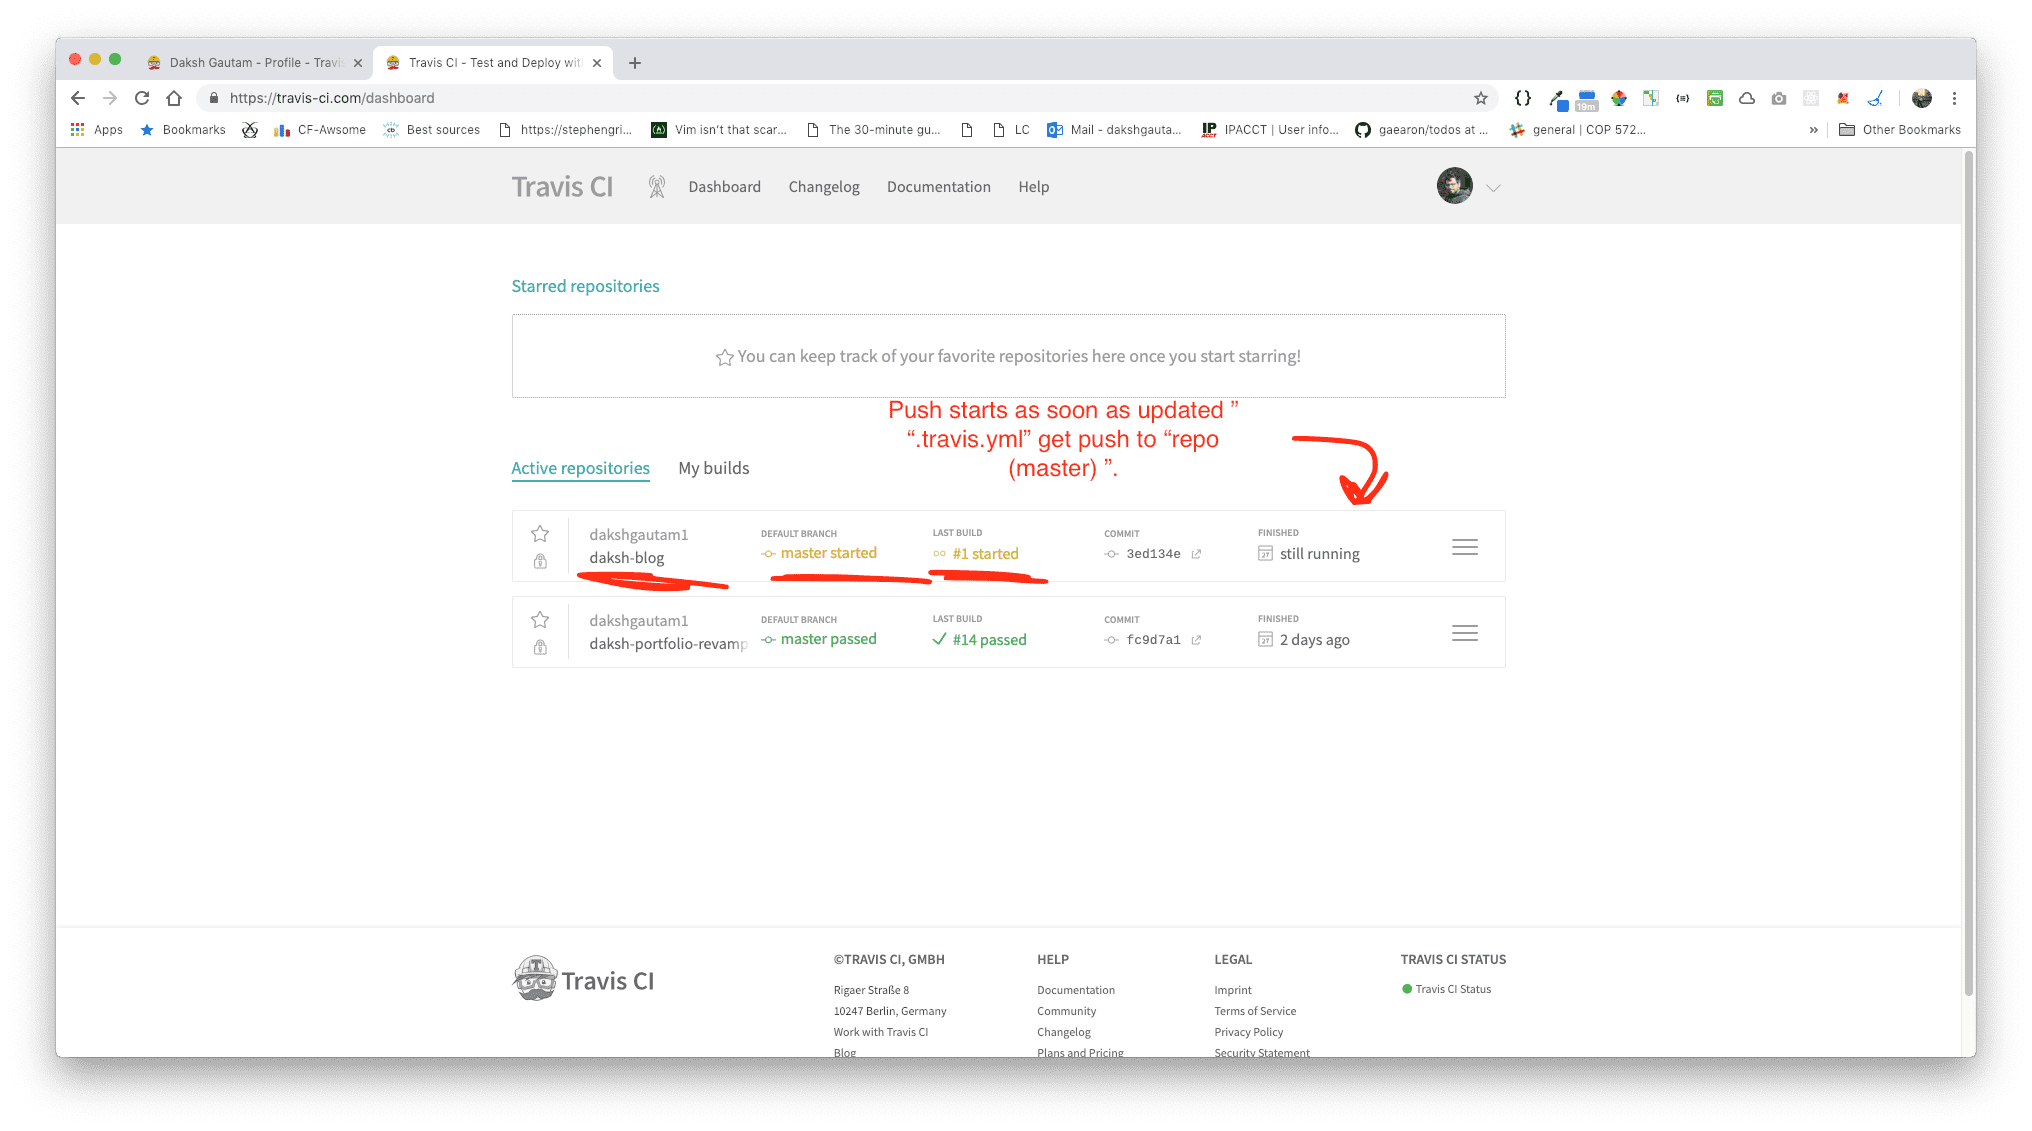Star the daksh-blog repository

540,533
